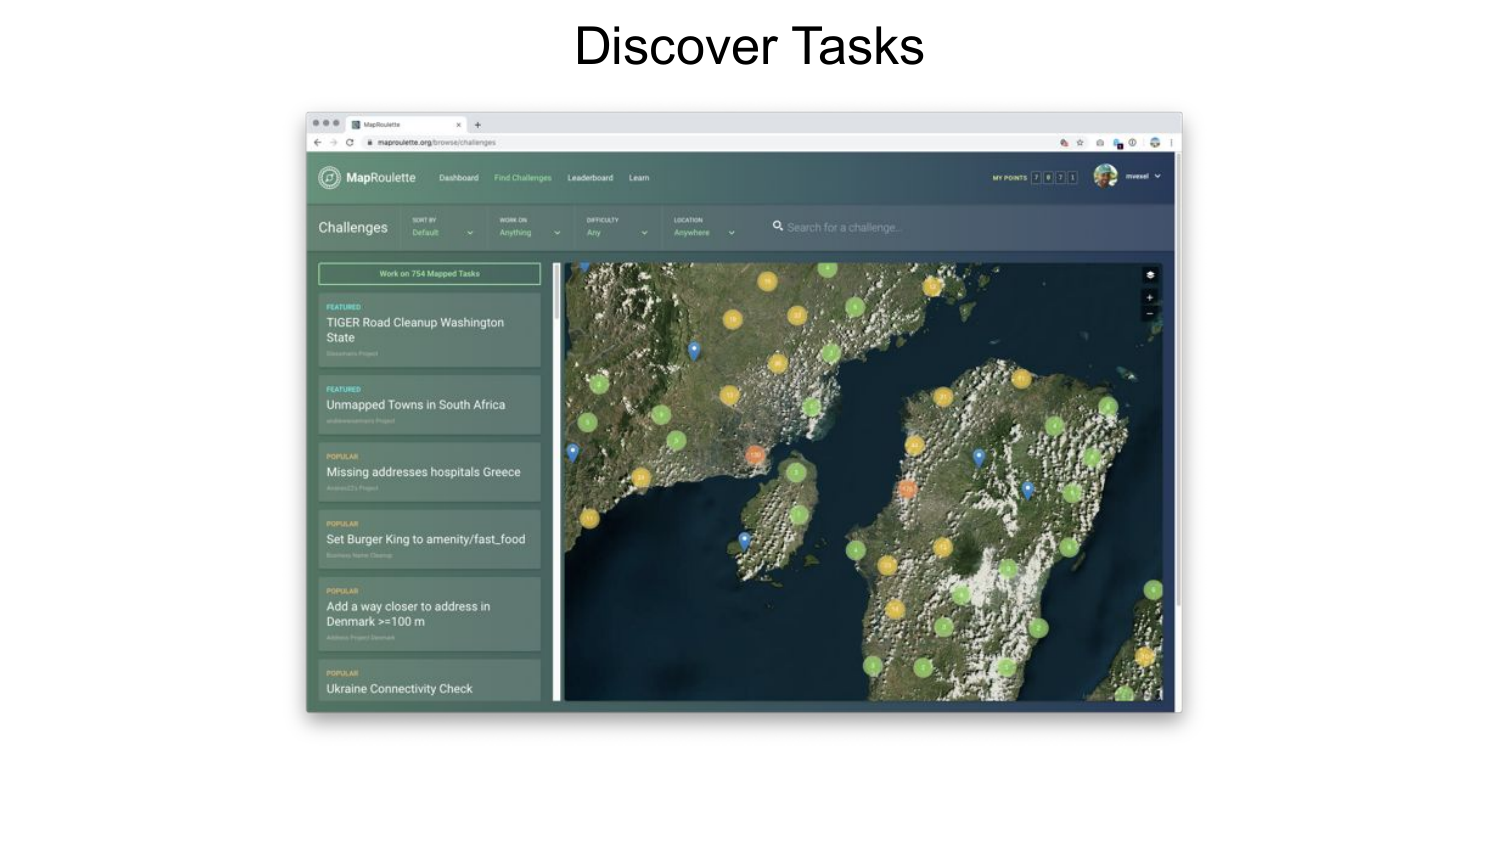Zoom in on the map with plus
Screen dimensions: 1500x844
pyautogui.click(x=1150, y=297)
